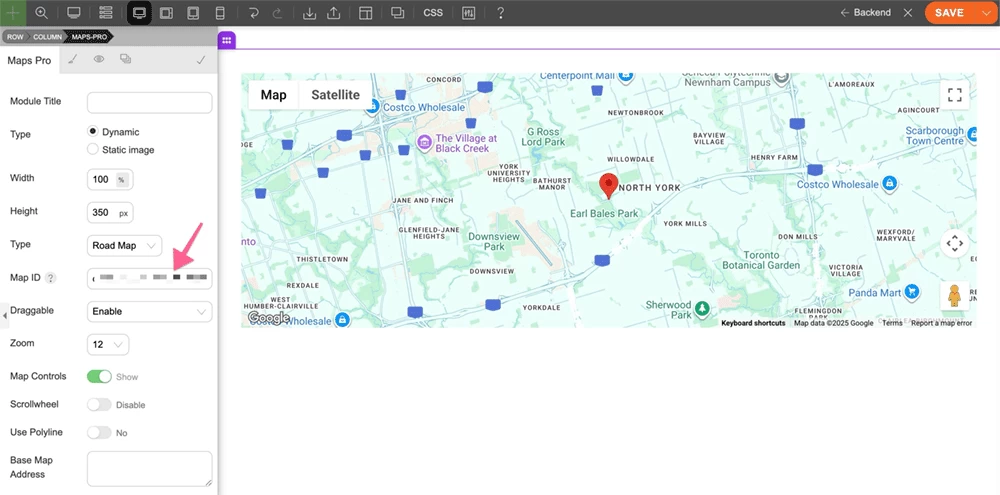Toggle the Use Polyline switch
This screenshot has width=1000, height=495.
(x=99, y=432)
